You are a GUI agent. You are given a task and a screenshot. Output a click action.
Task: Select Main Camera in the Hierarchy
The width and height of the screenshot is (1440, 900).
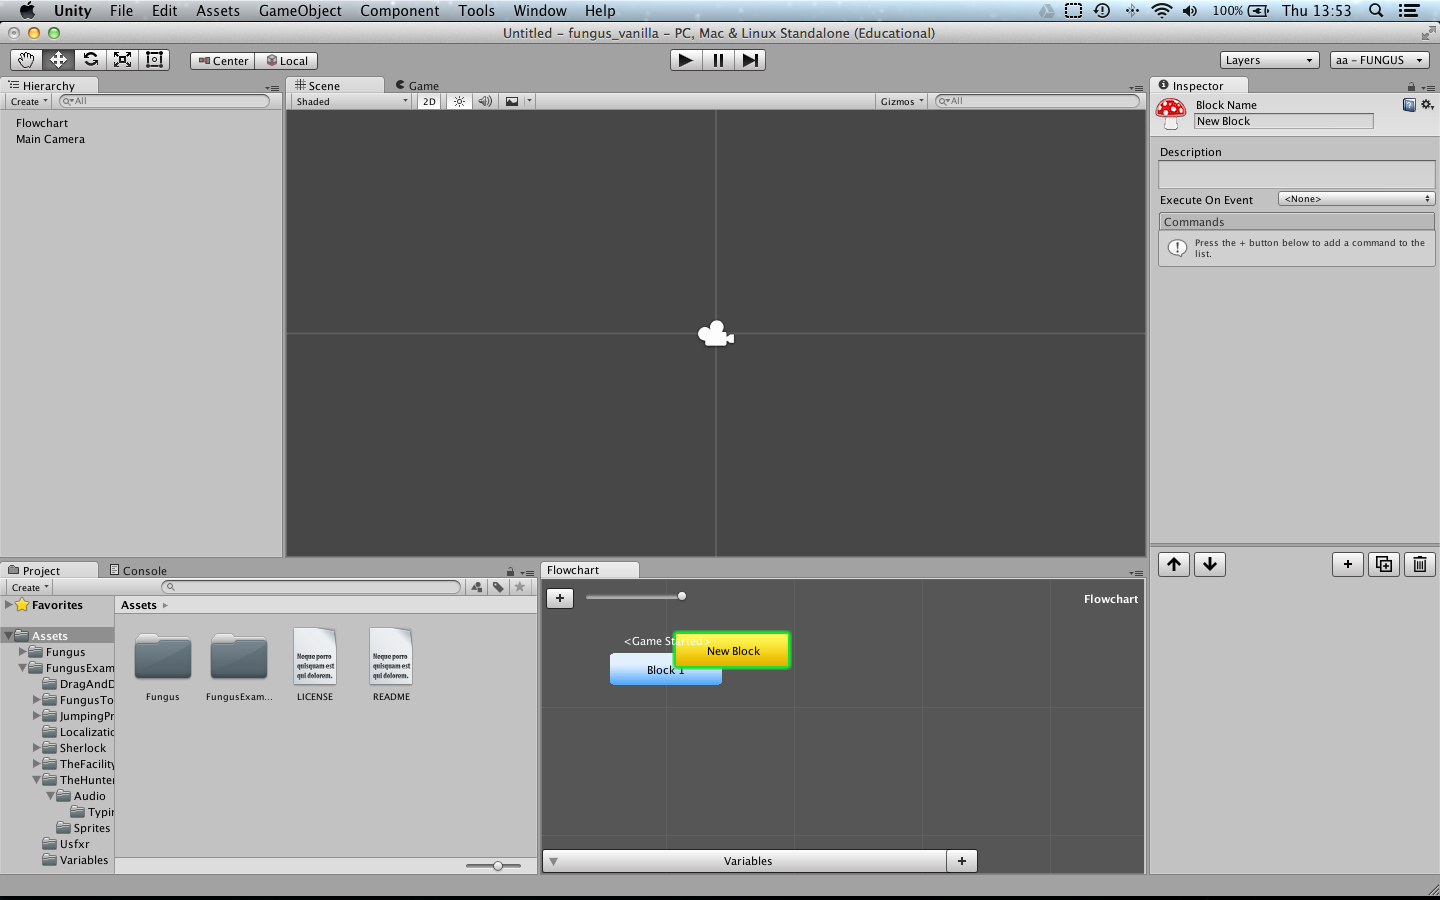point(50,139)
